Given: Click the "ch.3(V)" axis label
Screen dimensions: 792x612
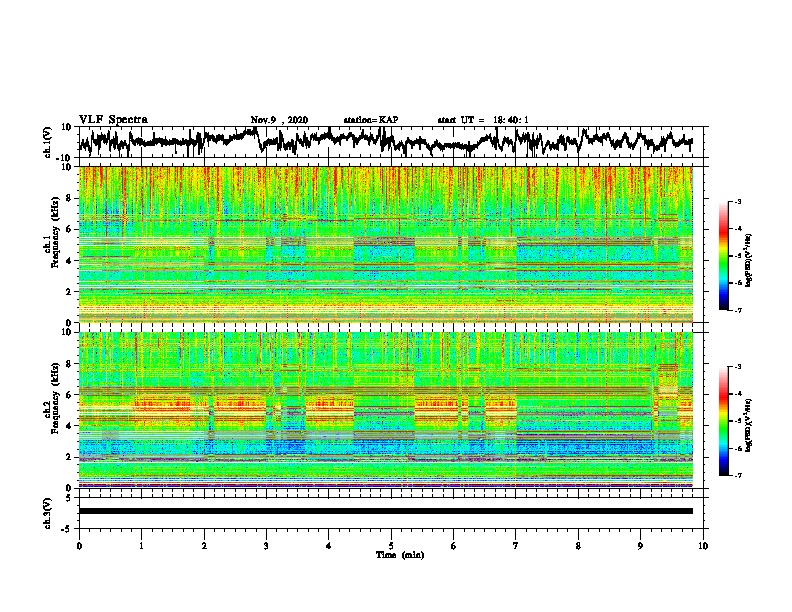Looking at the screenshot, I should [48, 513].
